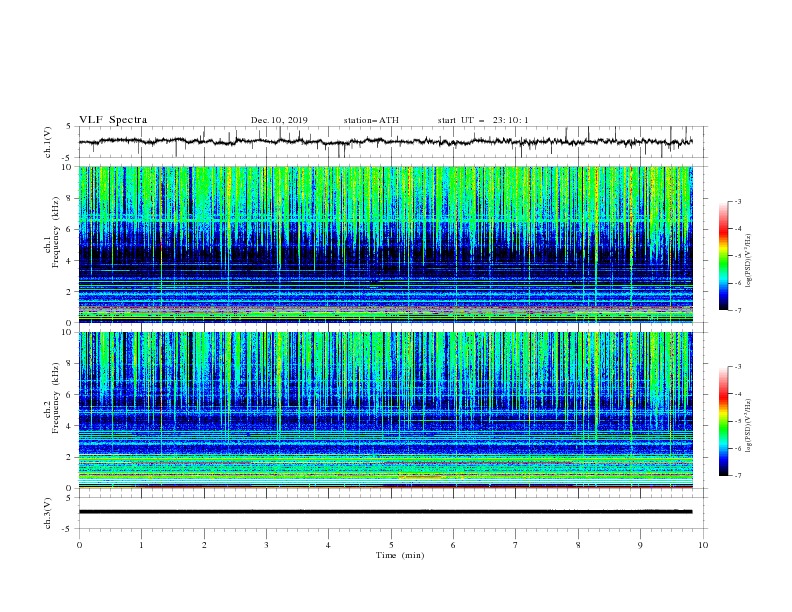Click the log(PSD) label beside ch.2 colorbar
Viewport: 792px width, 612px height.
748,426
